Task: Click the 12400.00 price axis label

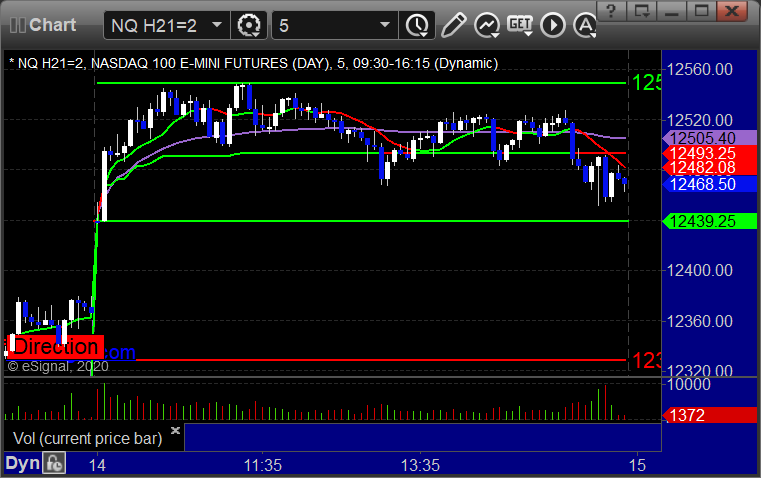Action: (x=700, y=270)
